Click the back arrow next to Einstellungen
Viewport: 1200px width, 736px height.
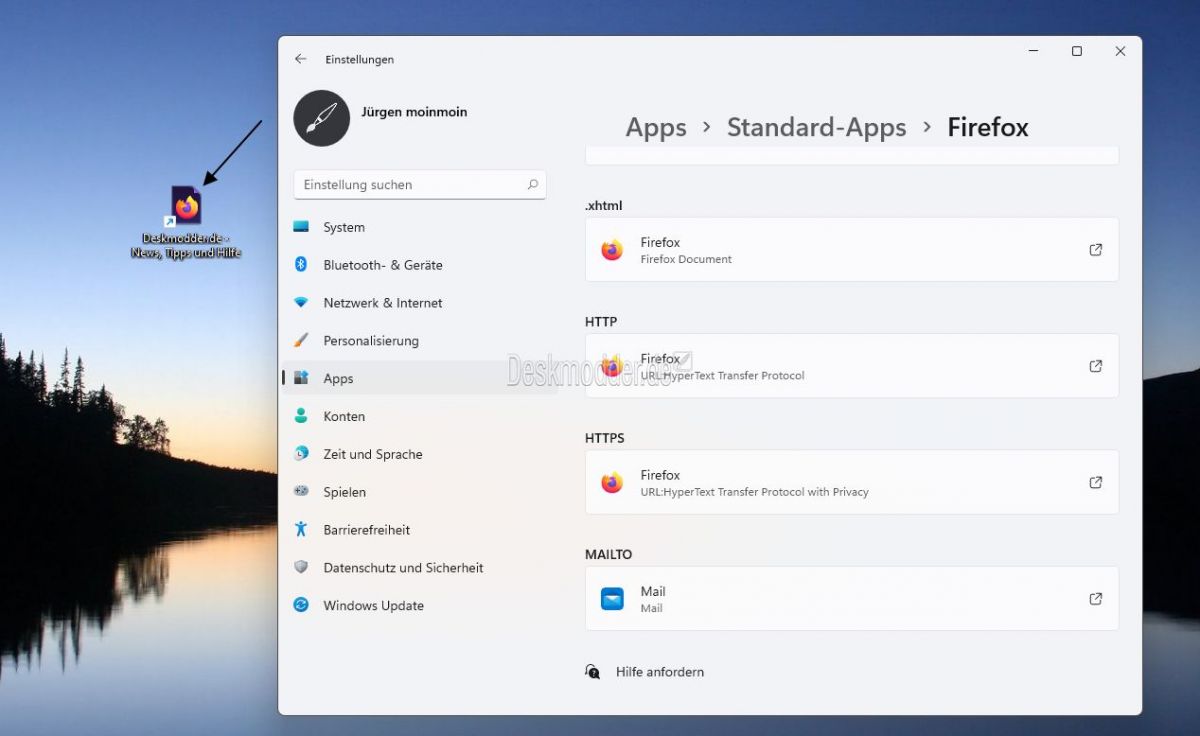click(x=299, y=59)
